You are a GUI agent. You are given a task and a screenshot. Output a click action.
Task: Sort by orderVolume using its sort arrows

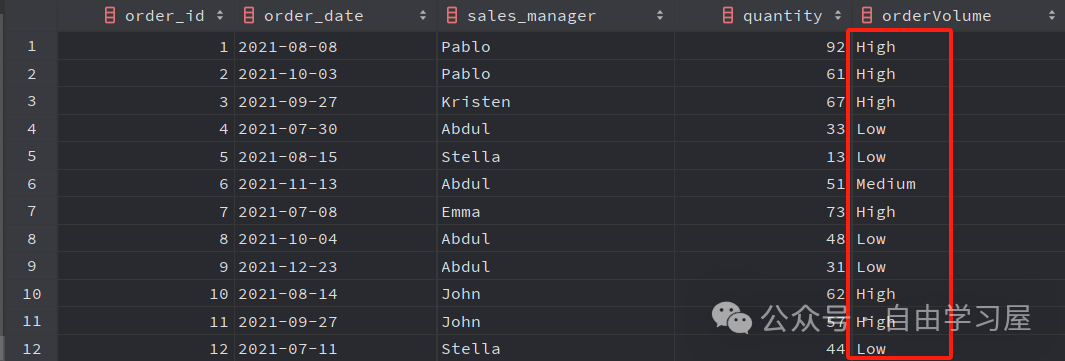tap(1051, 16)
